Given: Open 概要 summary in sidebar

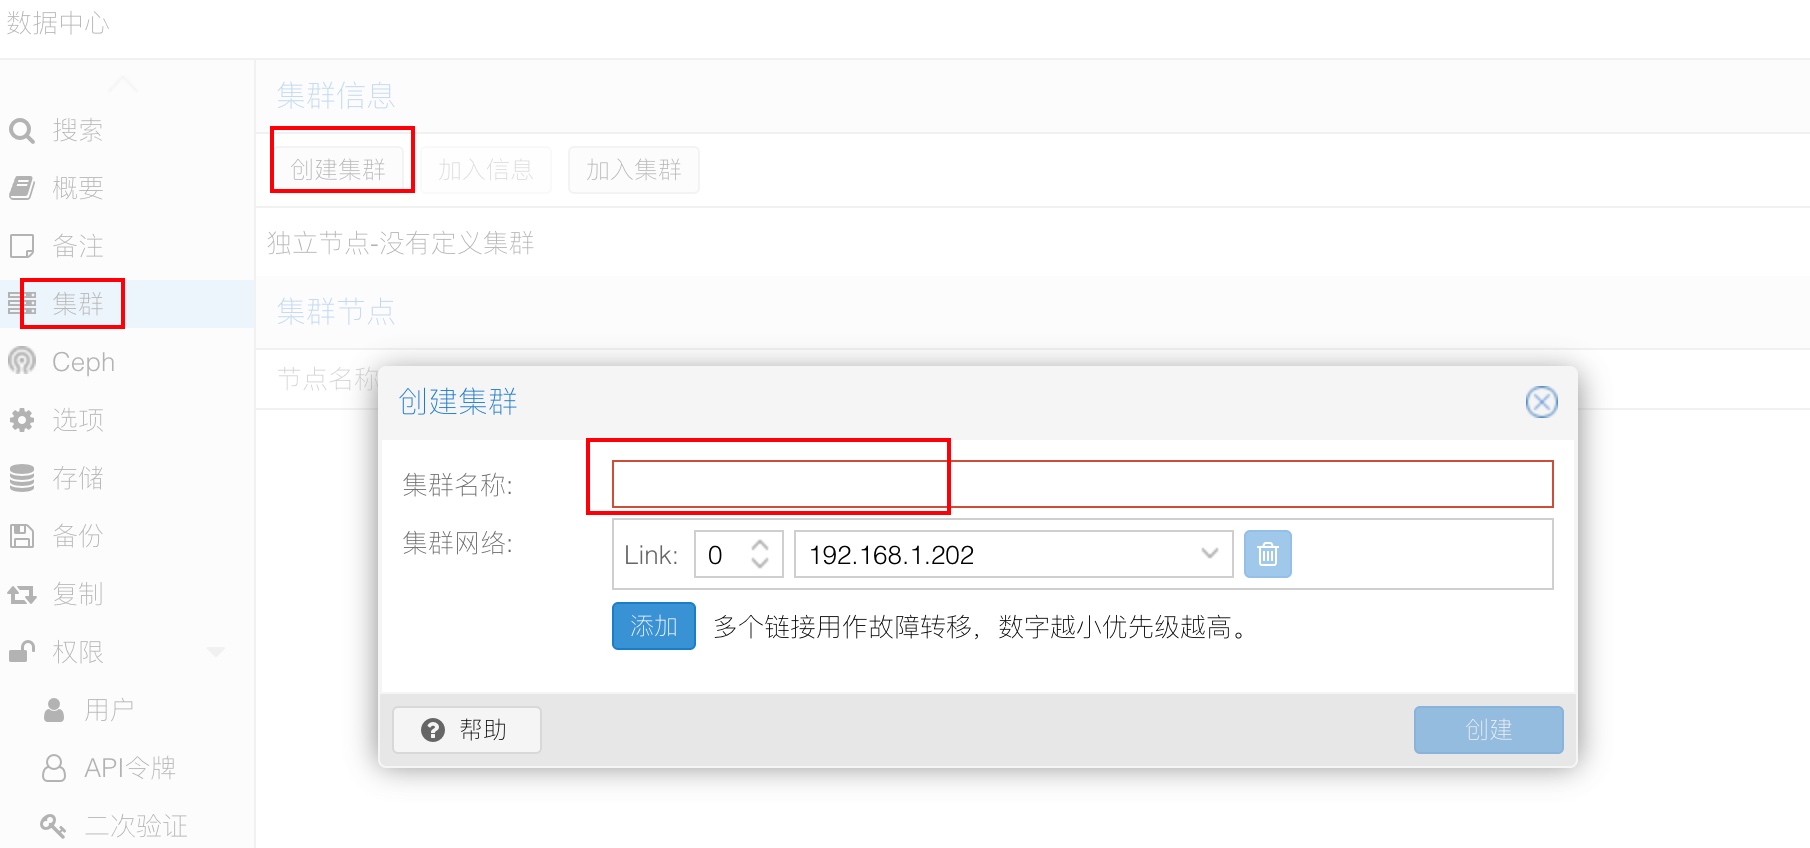Looking at the screenshot, I should [x=76, y=188].
